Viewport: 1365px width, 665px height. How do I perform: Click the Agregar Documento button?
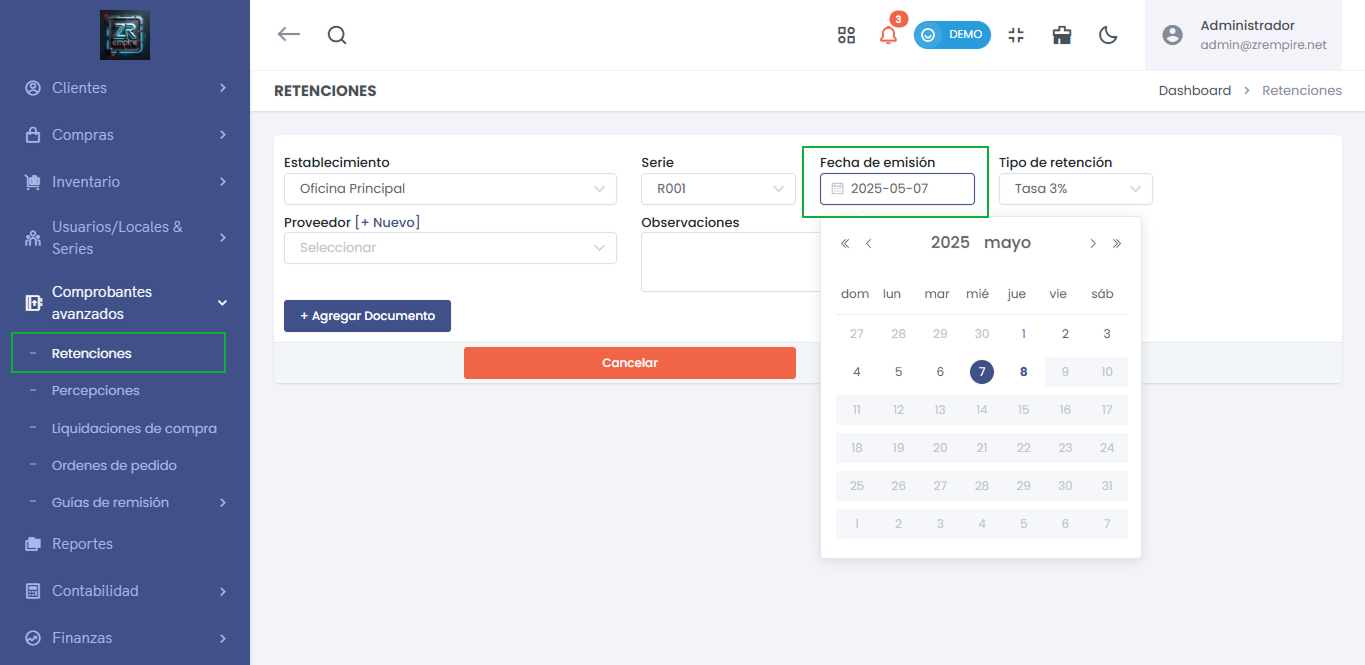367,315
